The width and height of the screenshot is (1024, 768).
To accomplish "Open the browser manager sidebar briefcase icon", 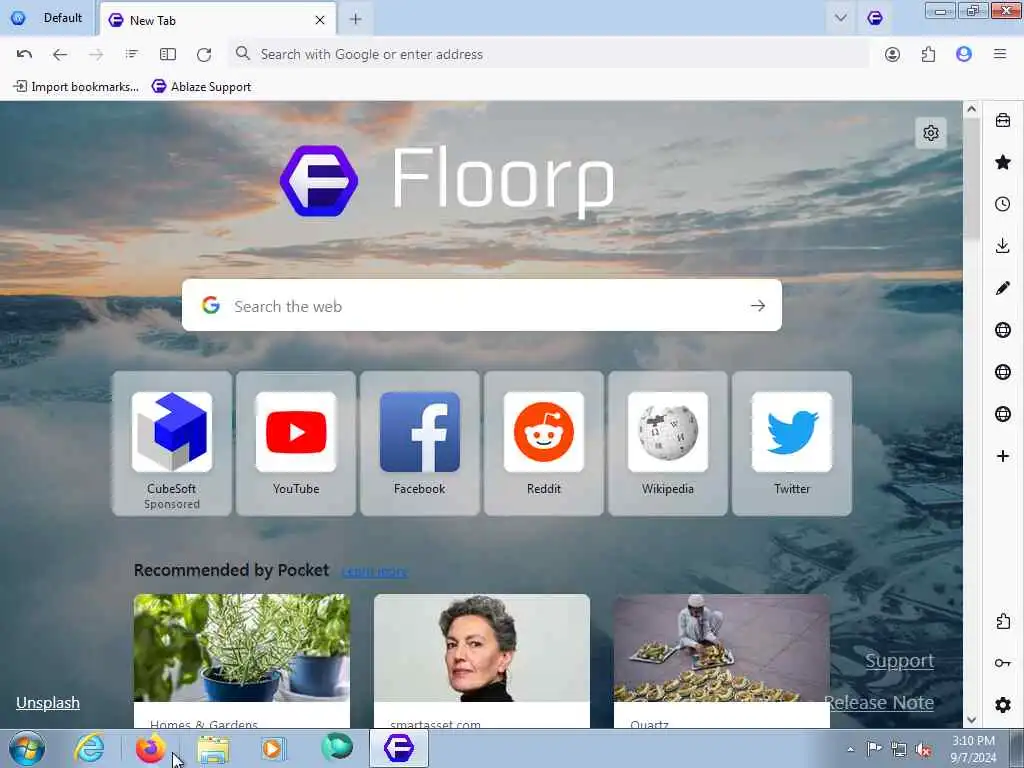I will click(1003, 120).
